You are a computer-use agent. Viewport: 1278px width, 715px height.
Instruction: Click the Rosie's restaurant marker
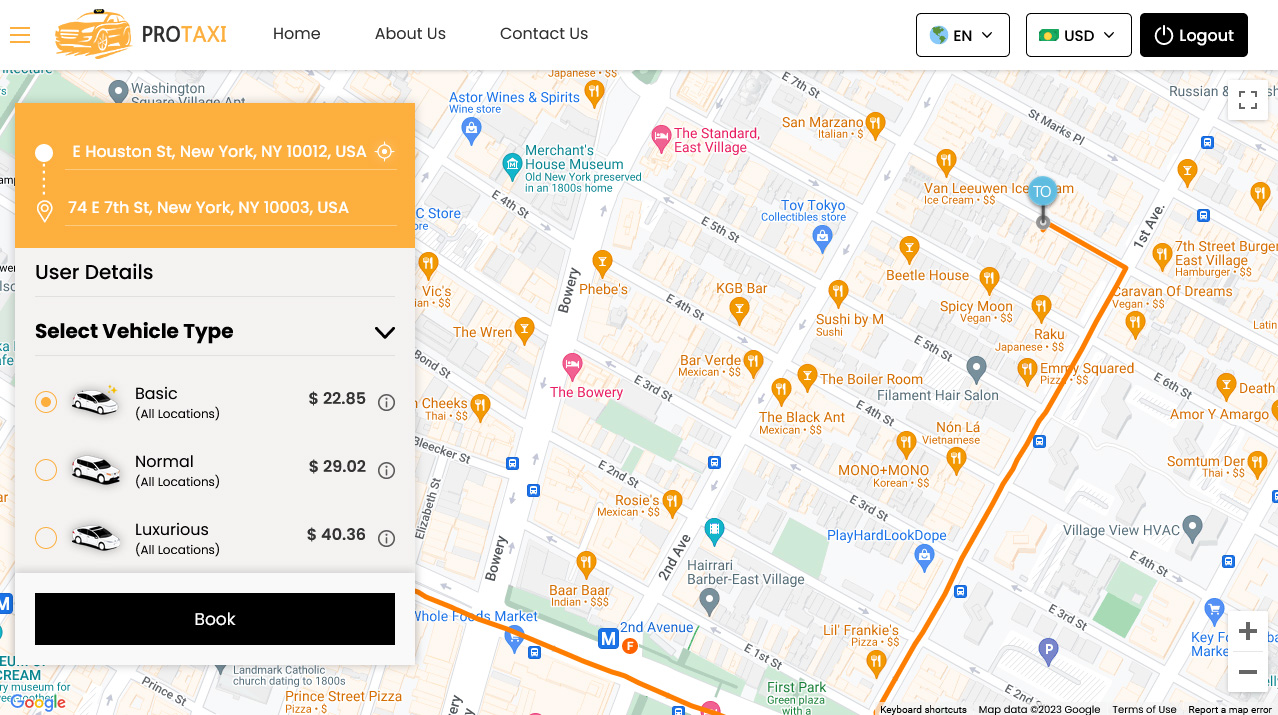click(672, 501)
